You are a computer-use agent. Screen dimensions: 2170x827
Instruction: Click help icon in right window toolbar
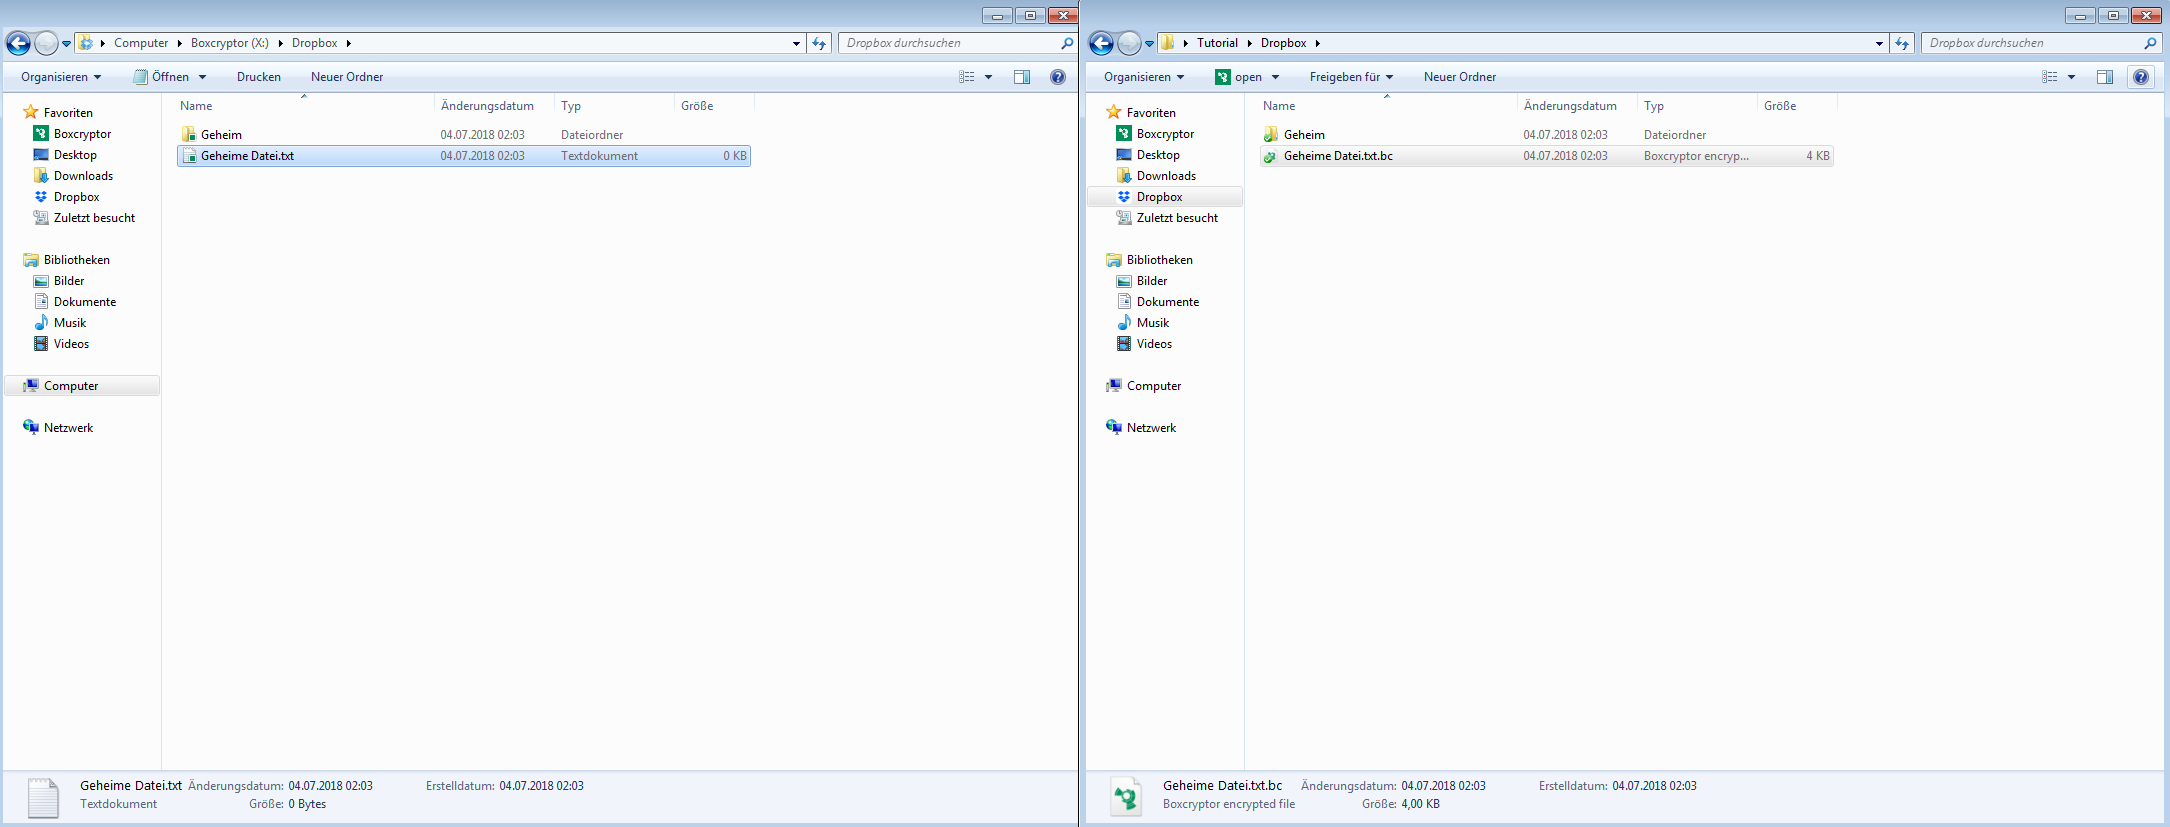coord(2141,77)
